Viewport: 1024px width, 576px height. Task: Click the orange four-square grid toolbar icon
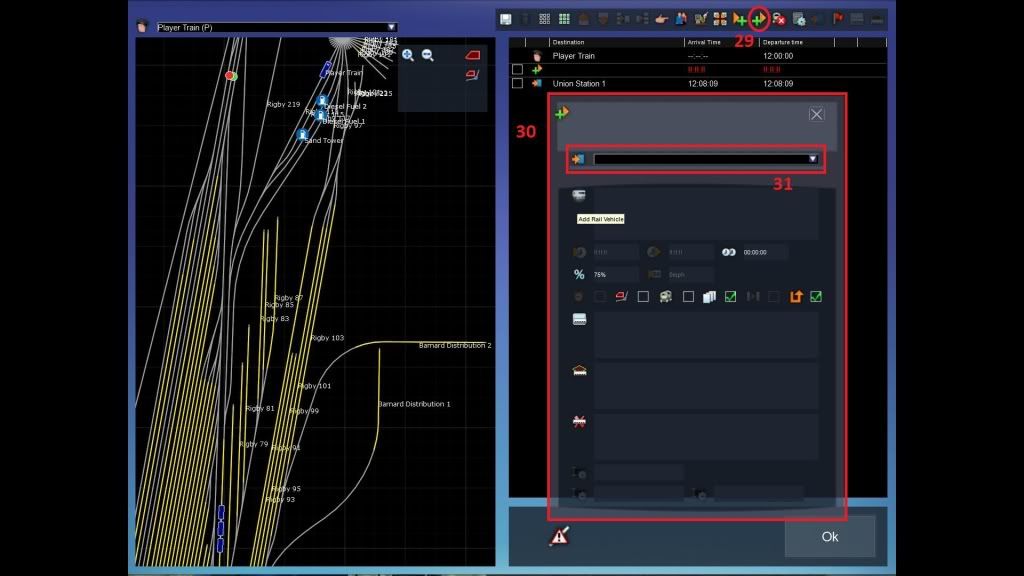[x=720, y=19]
